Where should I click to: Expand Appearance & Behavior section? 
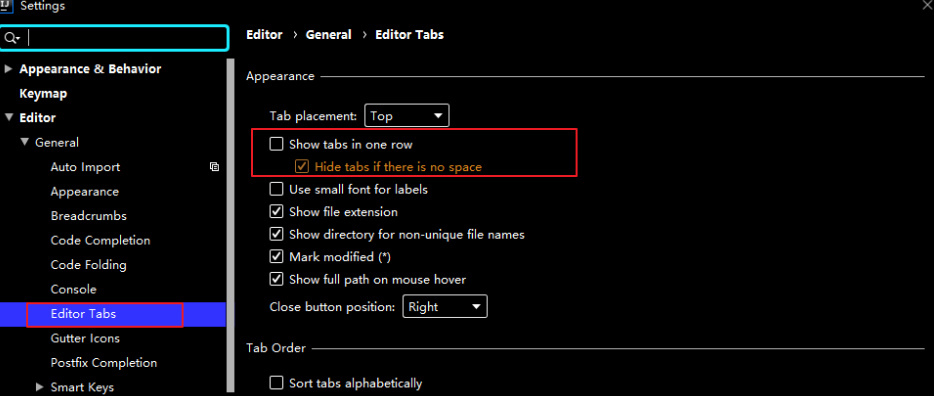8,69
